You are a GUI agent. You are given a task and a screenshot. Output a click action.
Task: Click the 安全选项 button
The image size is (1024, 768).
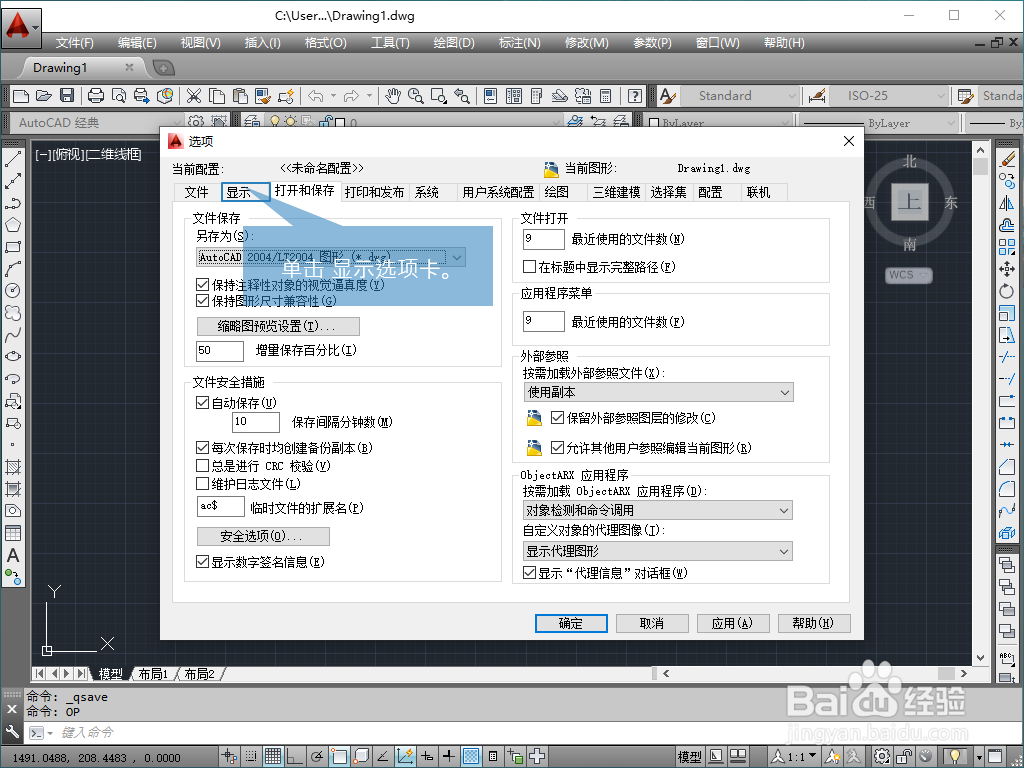265,536
